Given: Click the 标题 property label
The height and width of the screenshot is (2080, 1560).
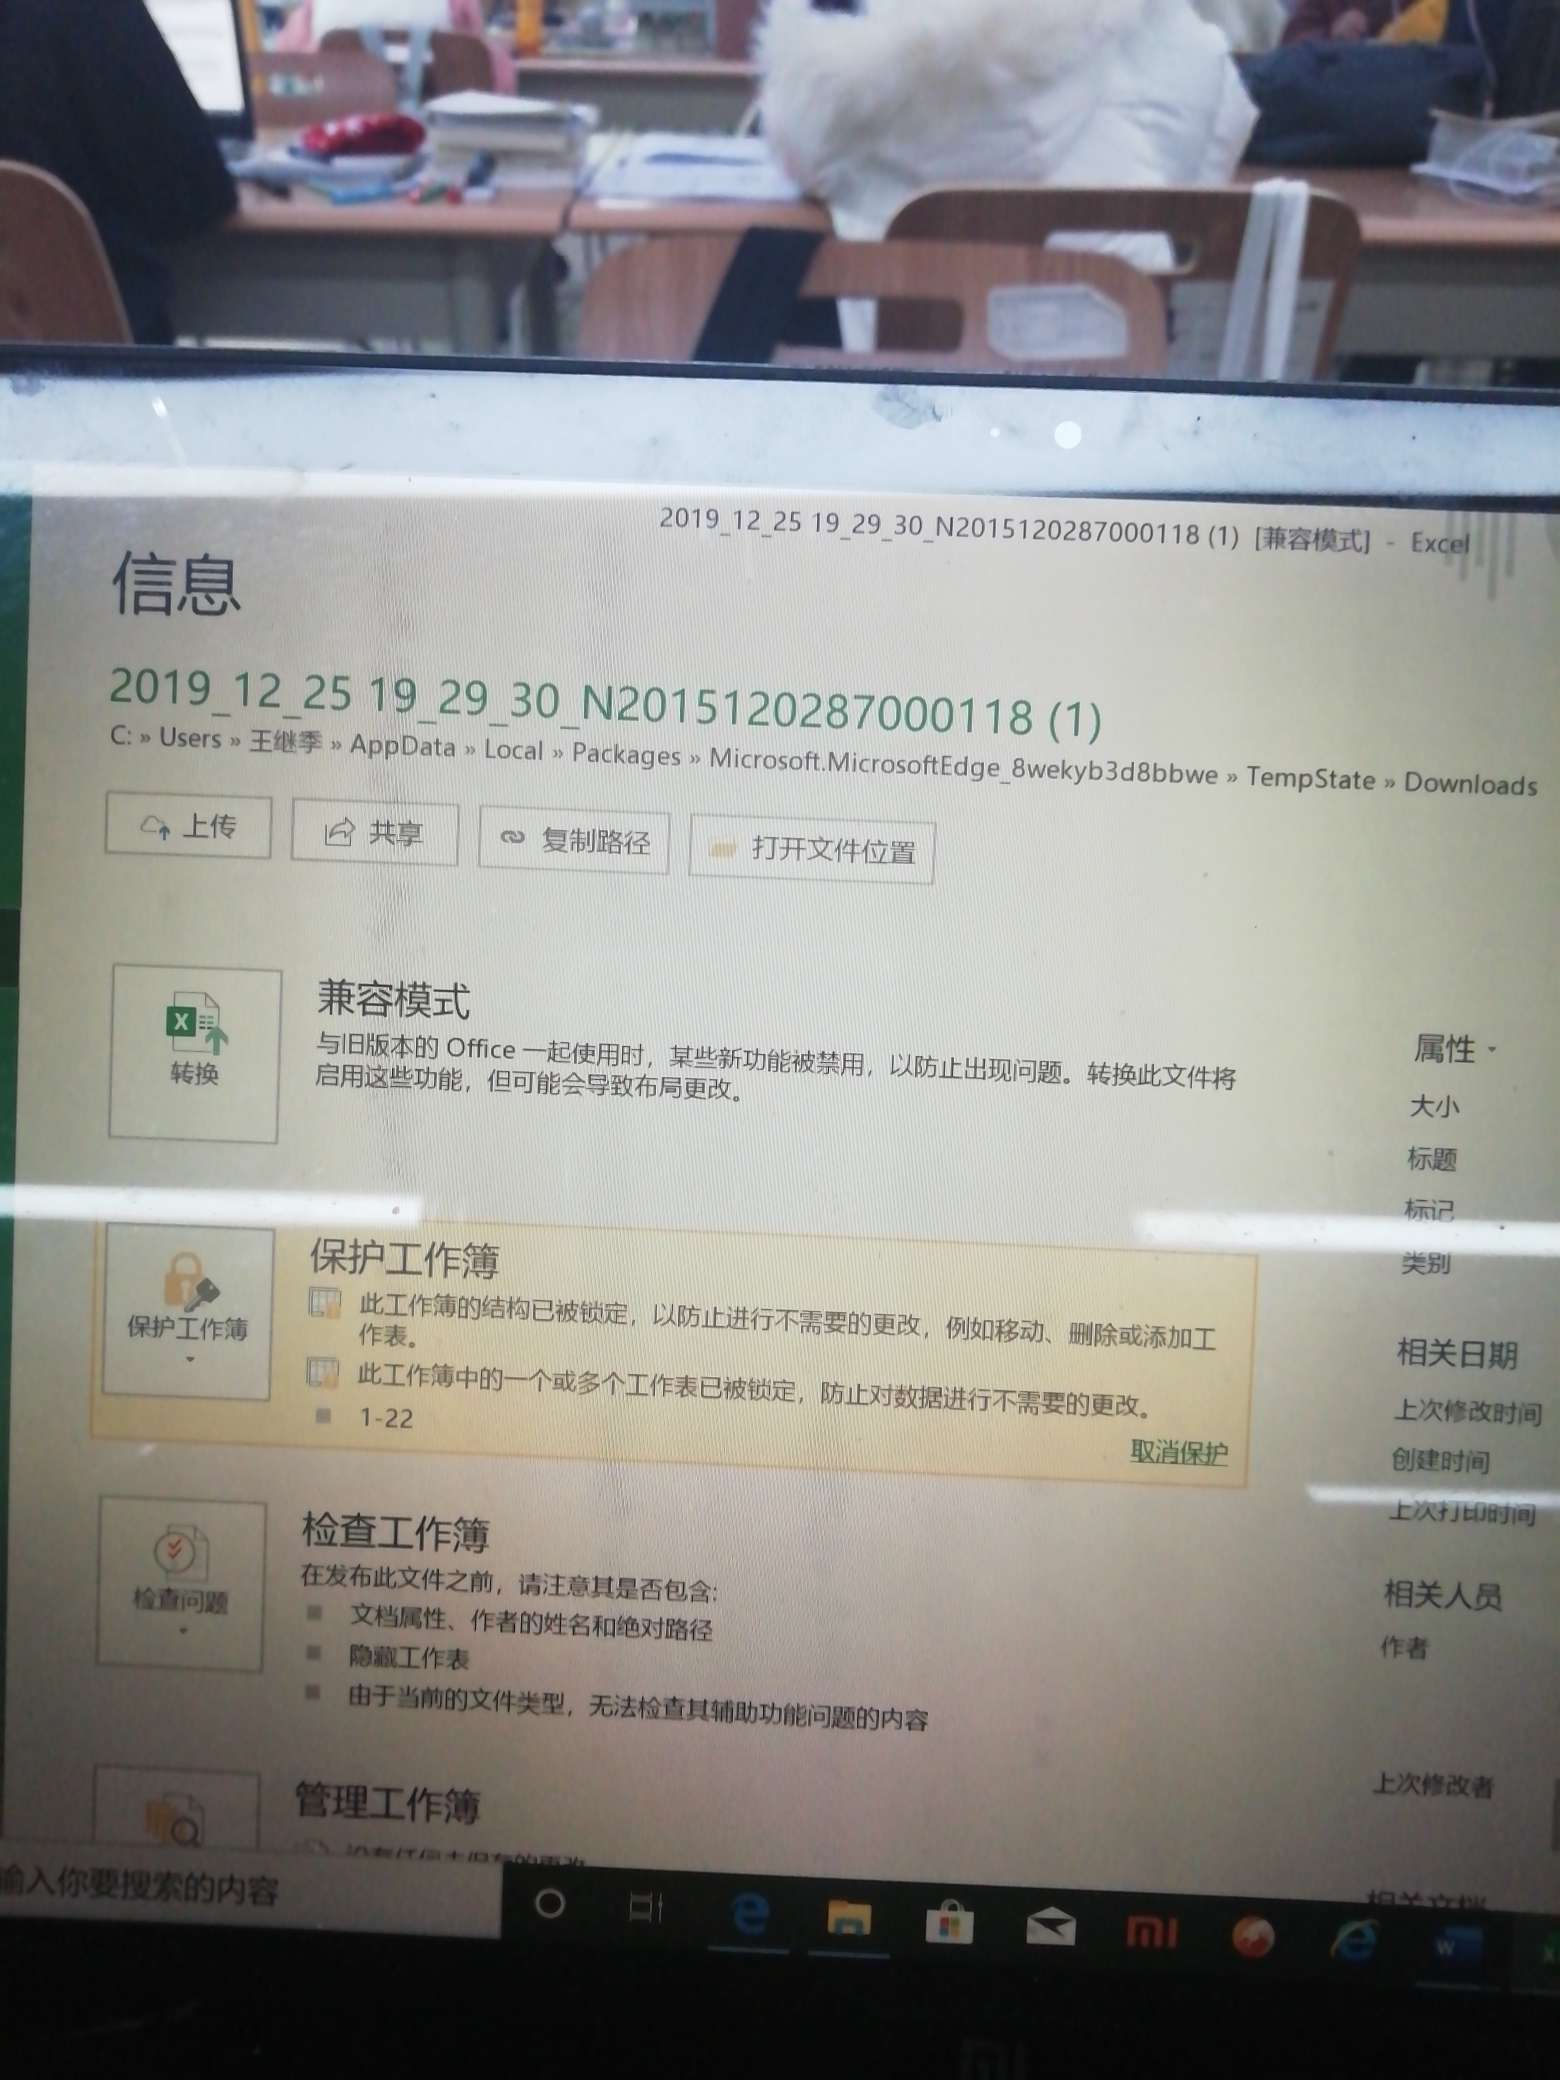Looking at the screenshot, I should tap(1432, 1159).
